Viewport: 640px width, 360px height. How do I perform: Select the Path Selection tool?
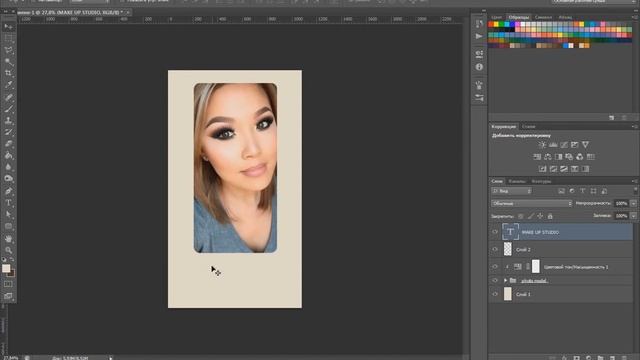(x=9, y=214)
